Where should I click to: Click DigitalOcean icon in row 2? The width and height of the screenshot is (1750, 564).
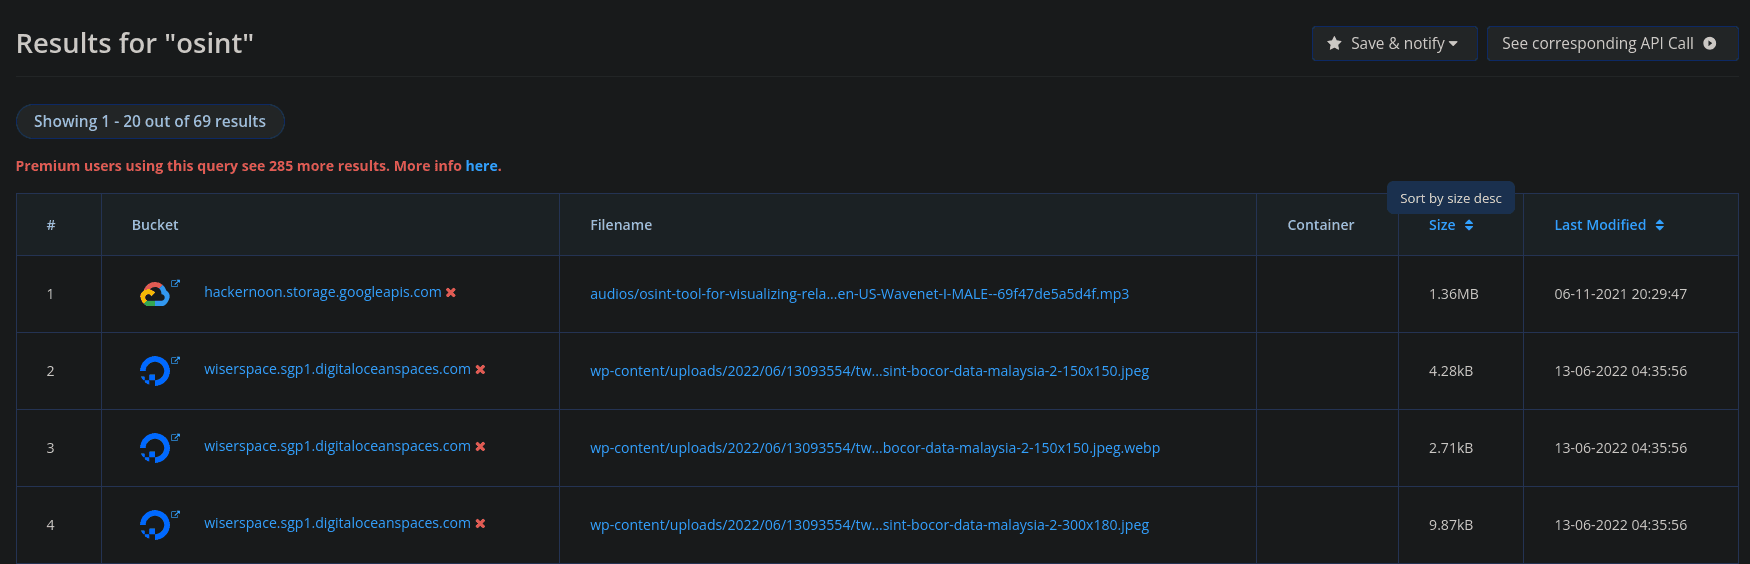coord(154,371)
